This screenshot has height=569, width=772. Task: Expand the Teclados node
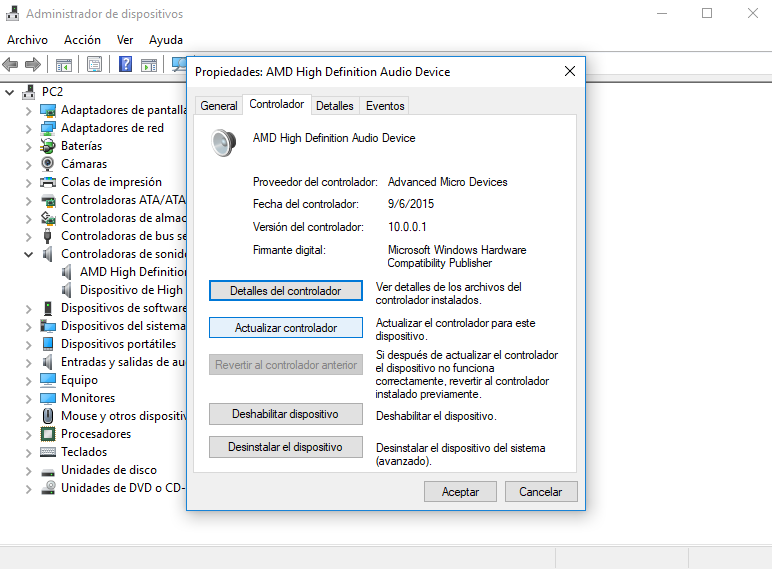point(29,453)
